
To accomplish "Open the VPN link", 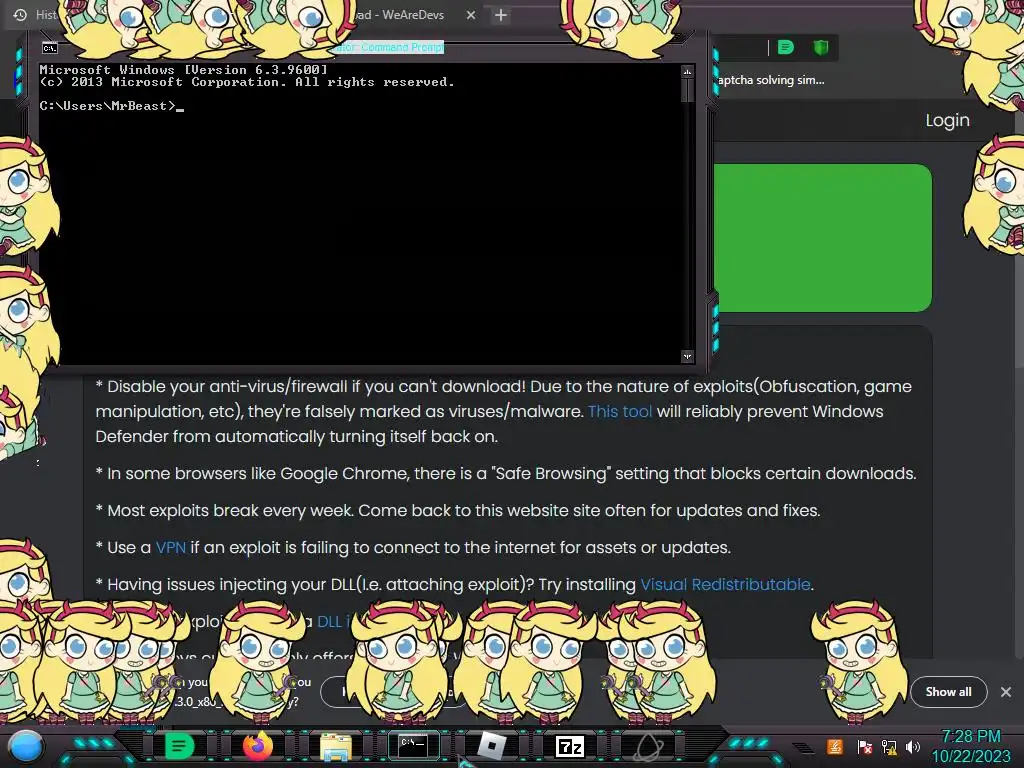I will click(170, 547).
